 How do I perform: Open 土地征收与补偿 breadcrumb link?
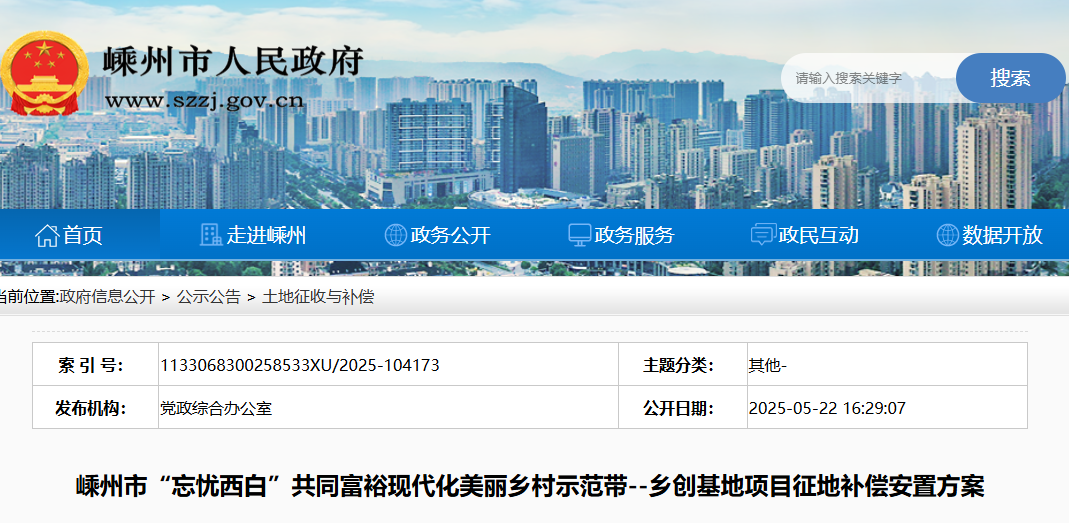click(318, 297)
